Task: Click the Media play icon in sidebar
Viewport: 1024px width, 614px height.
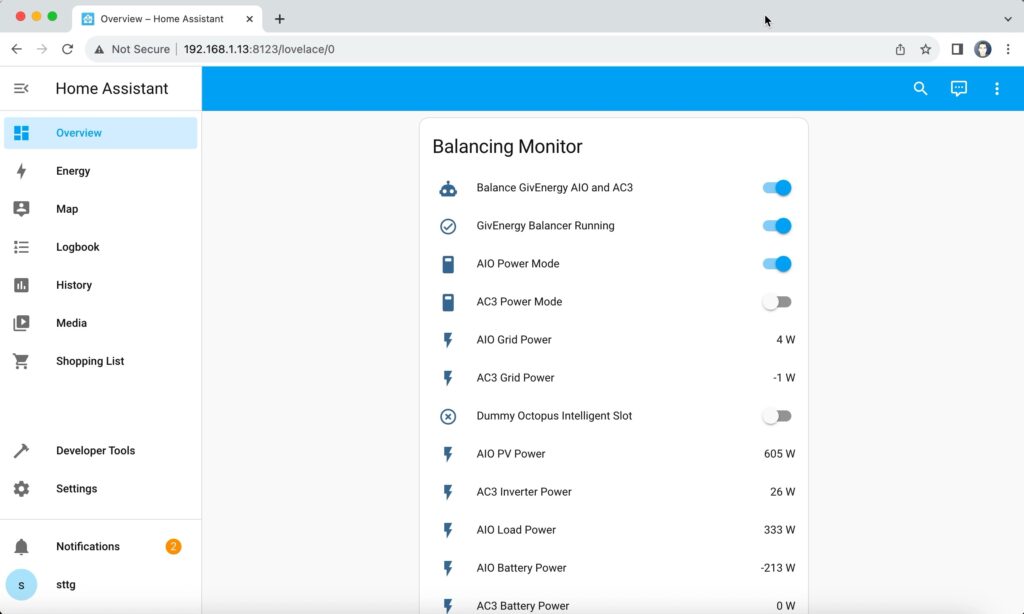Action: coord(21,323)
